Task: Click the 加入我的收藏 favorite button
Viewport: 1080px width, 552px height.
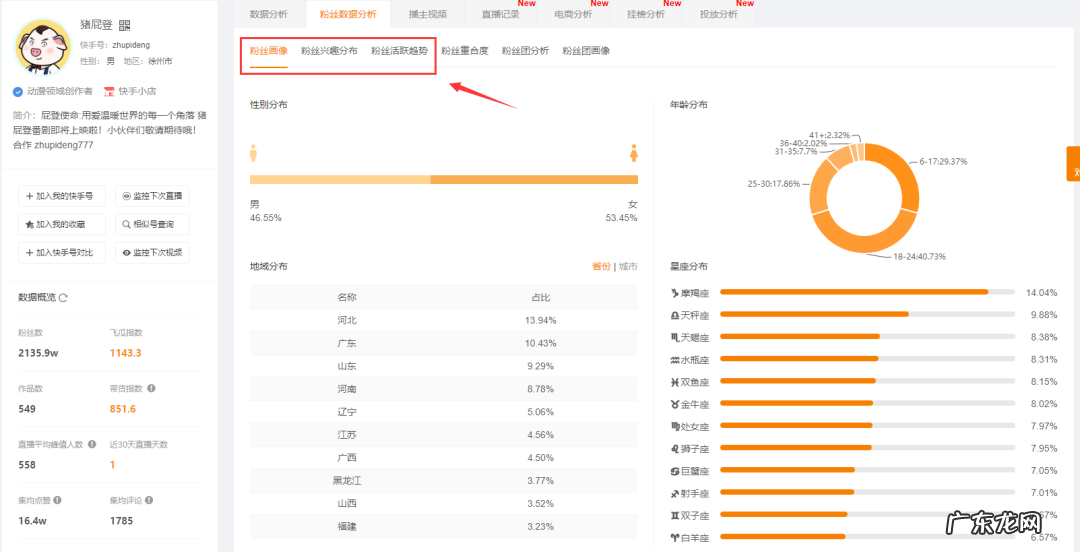Action: coord(59,224)
